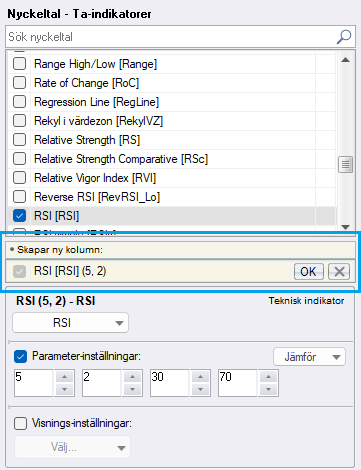Open the Jämför dropdown
Image resolution: width=361 pixels, height=470 pixels.
[x=309, y=357]
